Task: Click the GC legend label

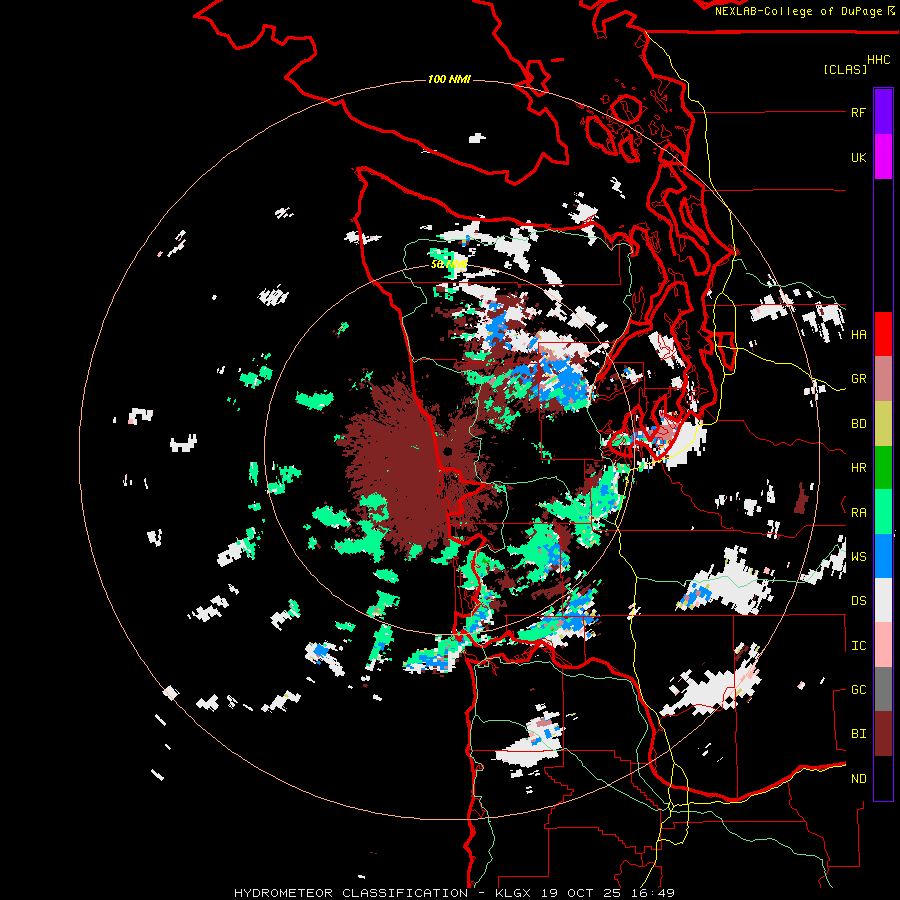Action: pyautogui.click(x=858, y=690)
